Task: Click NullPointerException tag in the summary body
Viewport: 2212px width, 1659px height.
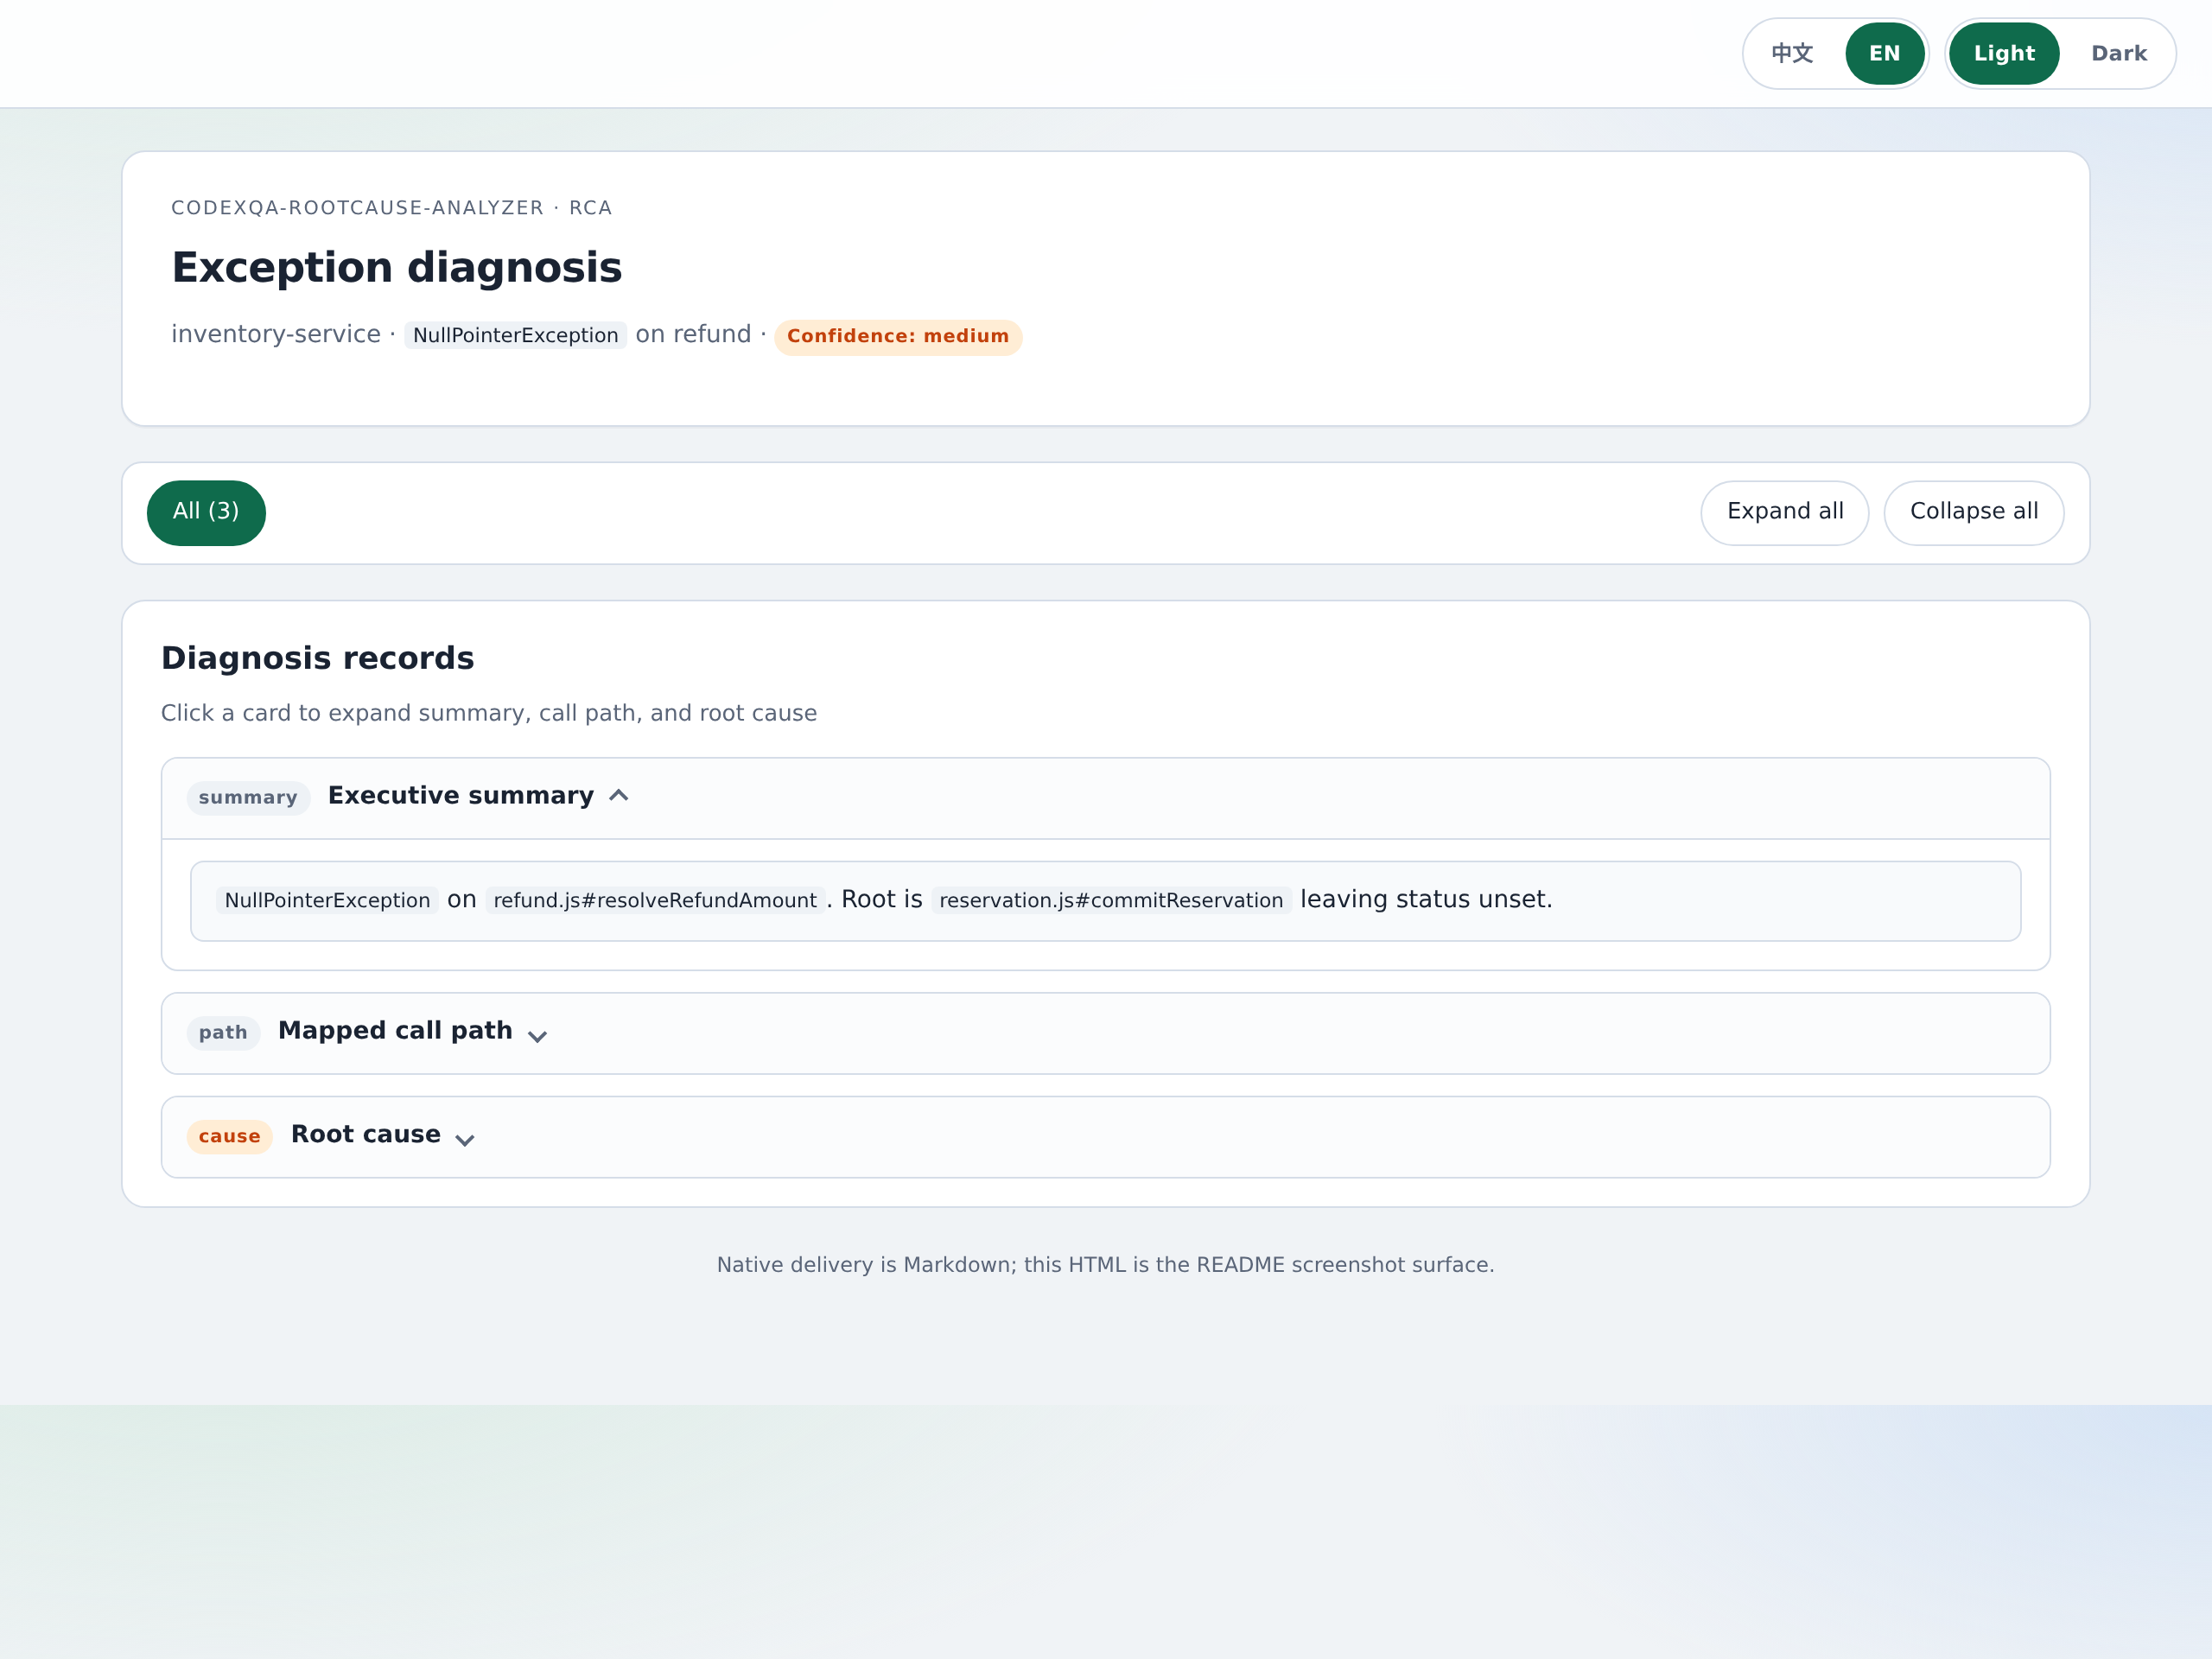Action: (327, 900)
